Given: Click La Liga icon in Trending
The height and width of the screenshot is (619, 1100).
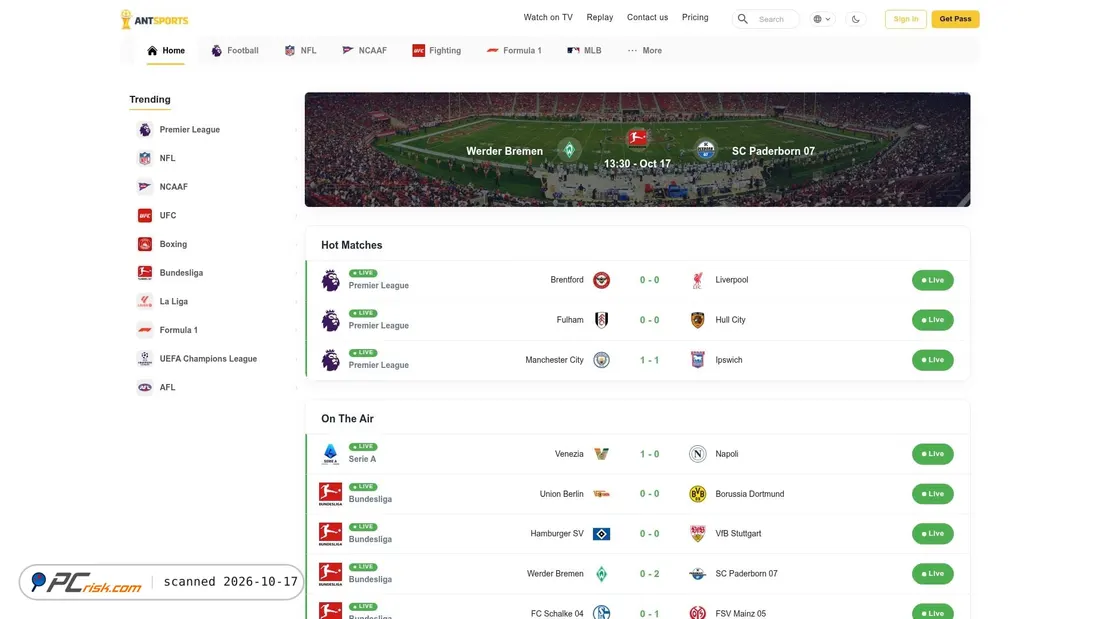Looking at the screenshot, I should (x=145, y=302).
